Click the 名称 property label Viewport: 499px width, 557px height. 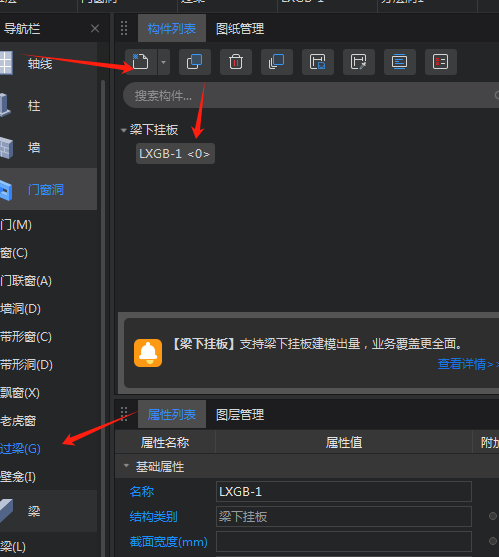pos(141,492)
